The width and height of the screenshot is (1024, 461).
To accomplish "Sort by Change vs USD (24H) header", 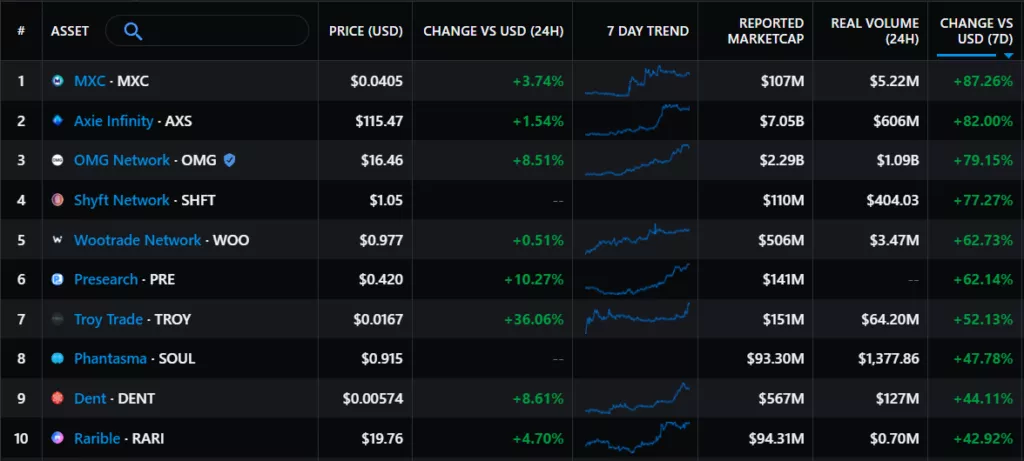I will pyautogui.click(x=493, y=31).
